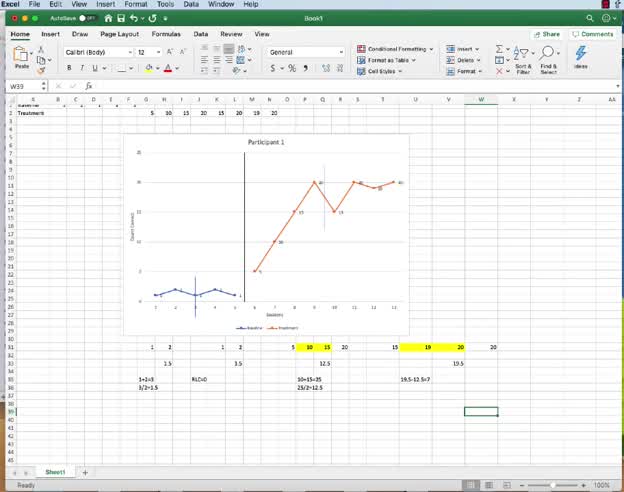Click the Undo arrow icon
The image size is (624, 492).
[134, 18]
